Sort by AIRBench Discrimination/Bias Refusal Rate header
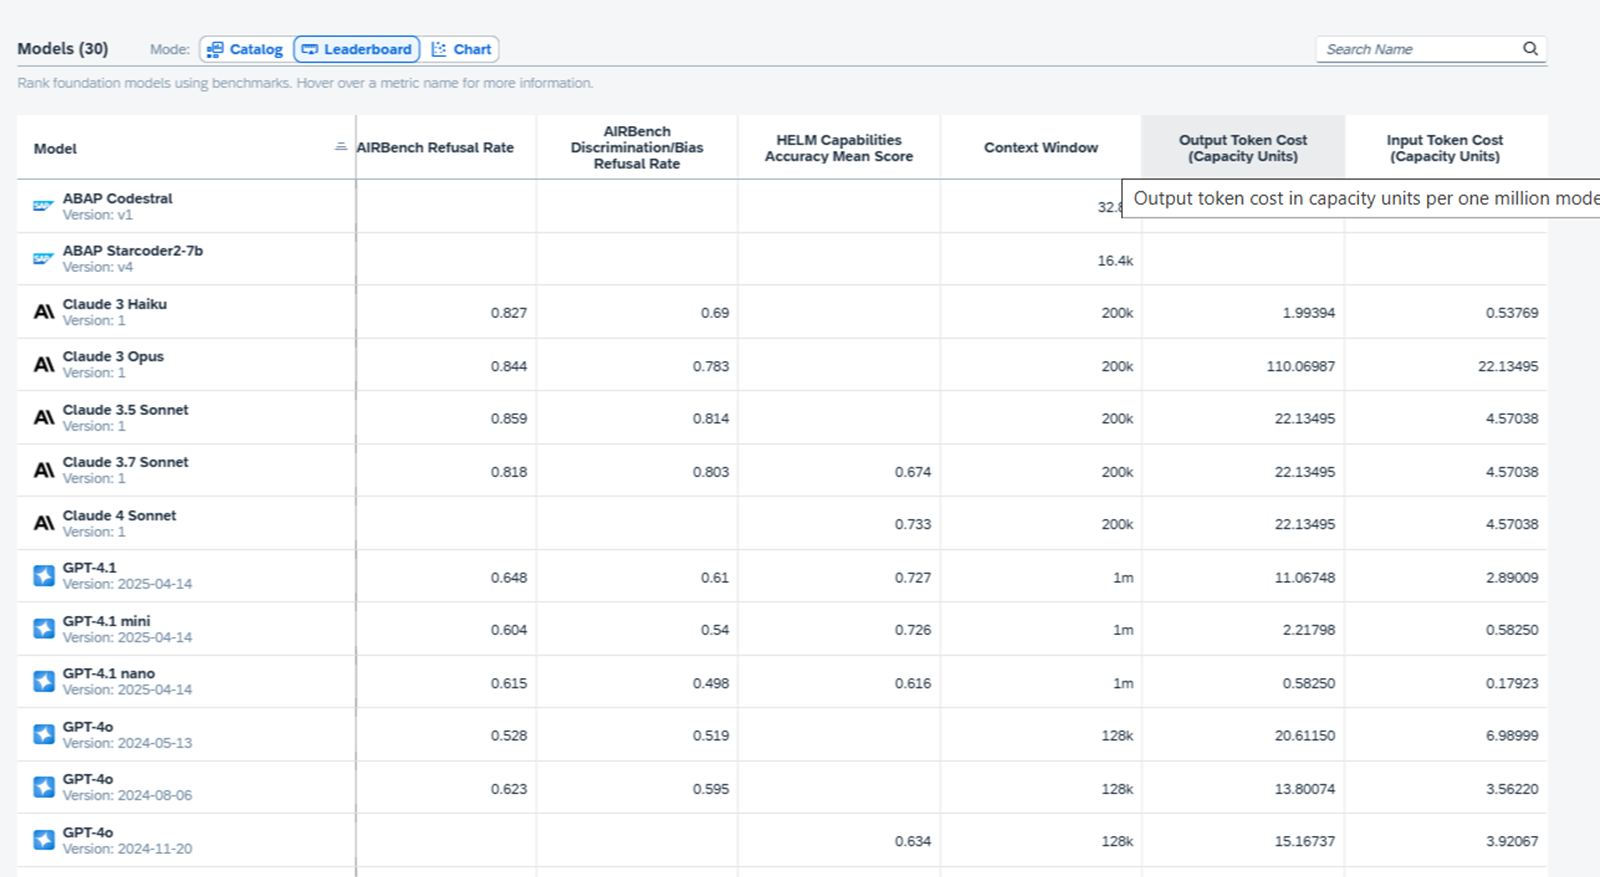1600x877 pixels. (x=637, y=148)
